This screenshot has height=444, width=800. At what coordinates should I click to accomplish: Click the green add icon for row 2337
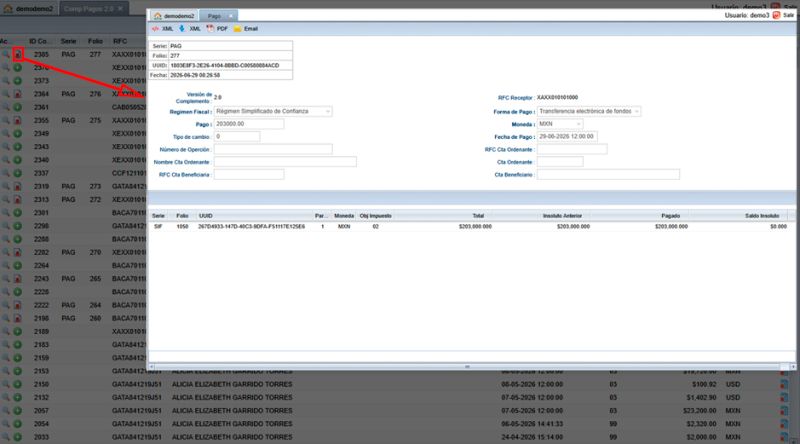(x=18, y=173)
